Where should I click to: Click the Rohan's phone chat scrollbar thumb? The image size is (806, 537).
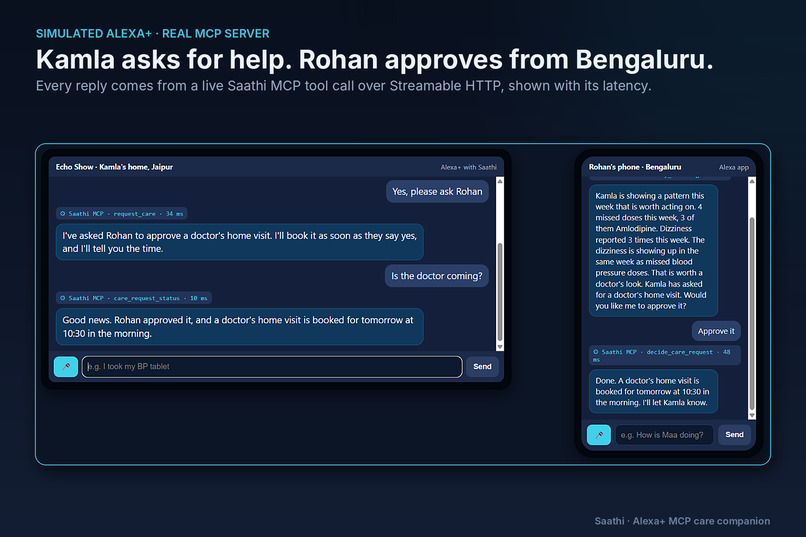click(x=752, y=314)
